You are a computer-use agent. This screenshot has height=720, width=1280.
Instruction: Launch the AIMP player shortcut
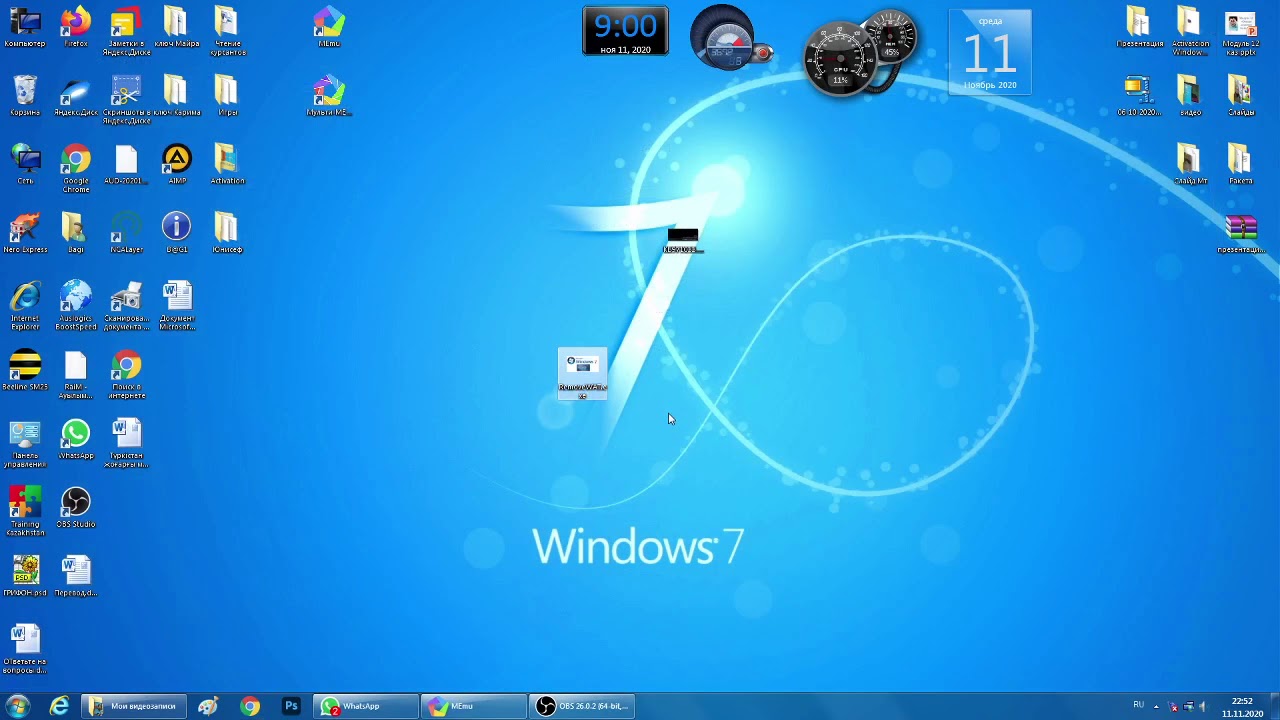176,165
